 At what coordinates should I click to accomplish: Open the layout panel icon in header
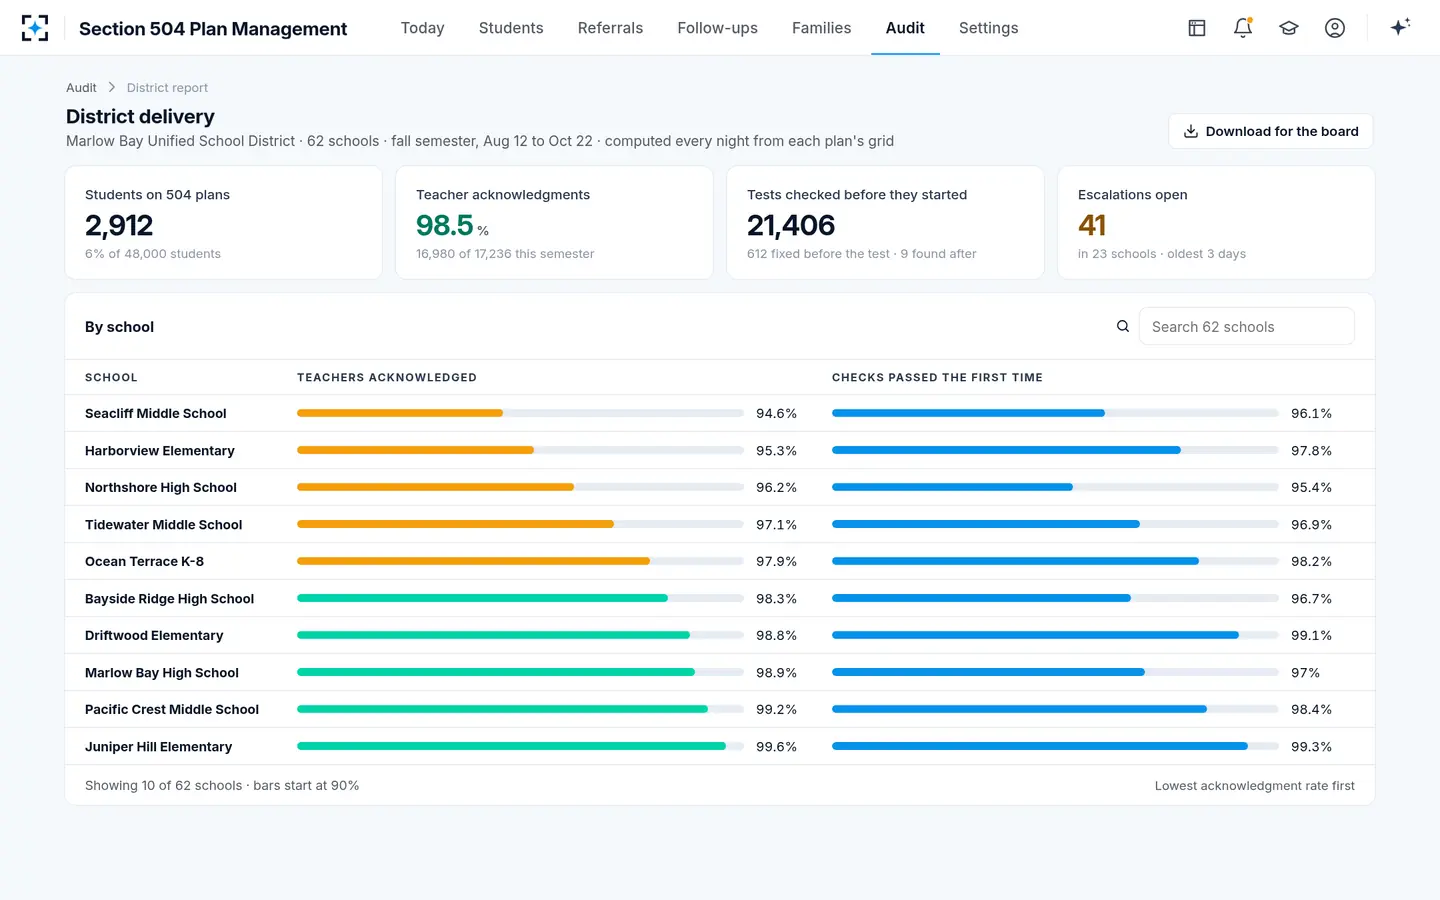[x=1197, y=28]
